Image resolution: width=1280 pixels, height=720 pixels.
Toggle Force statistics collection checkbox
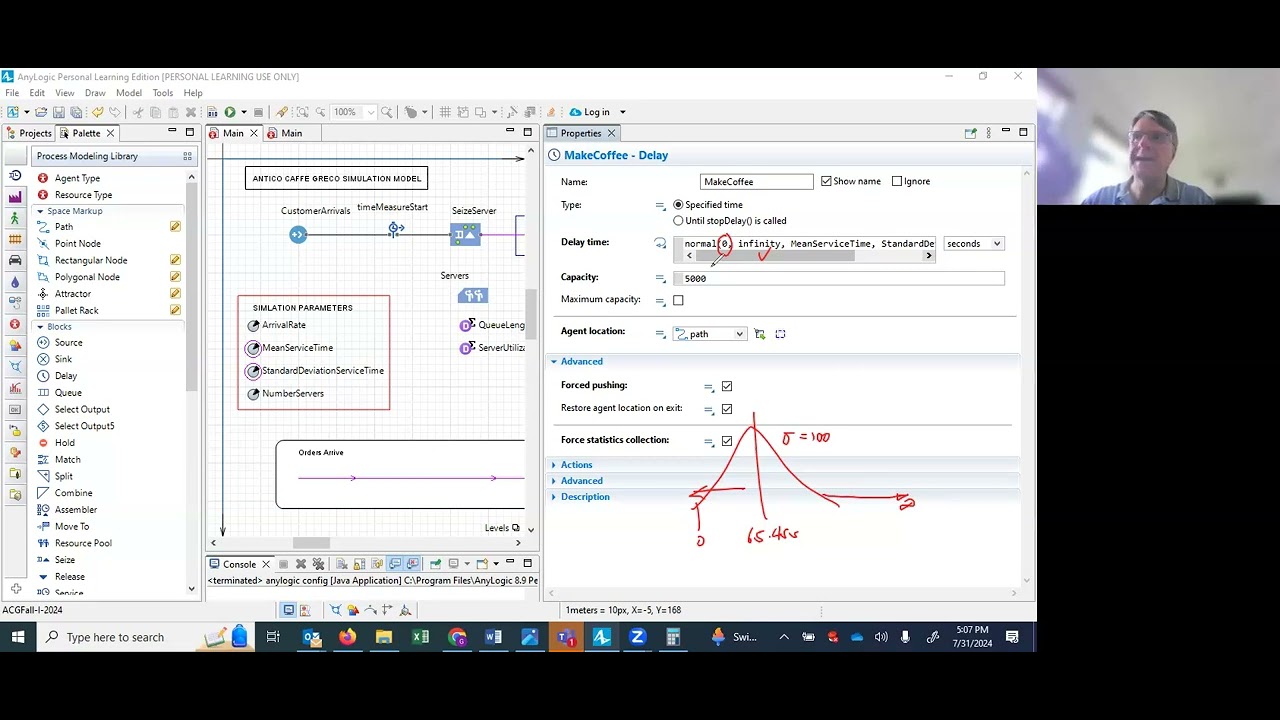[x=727, y=441]
